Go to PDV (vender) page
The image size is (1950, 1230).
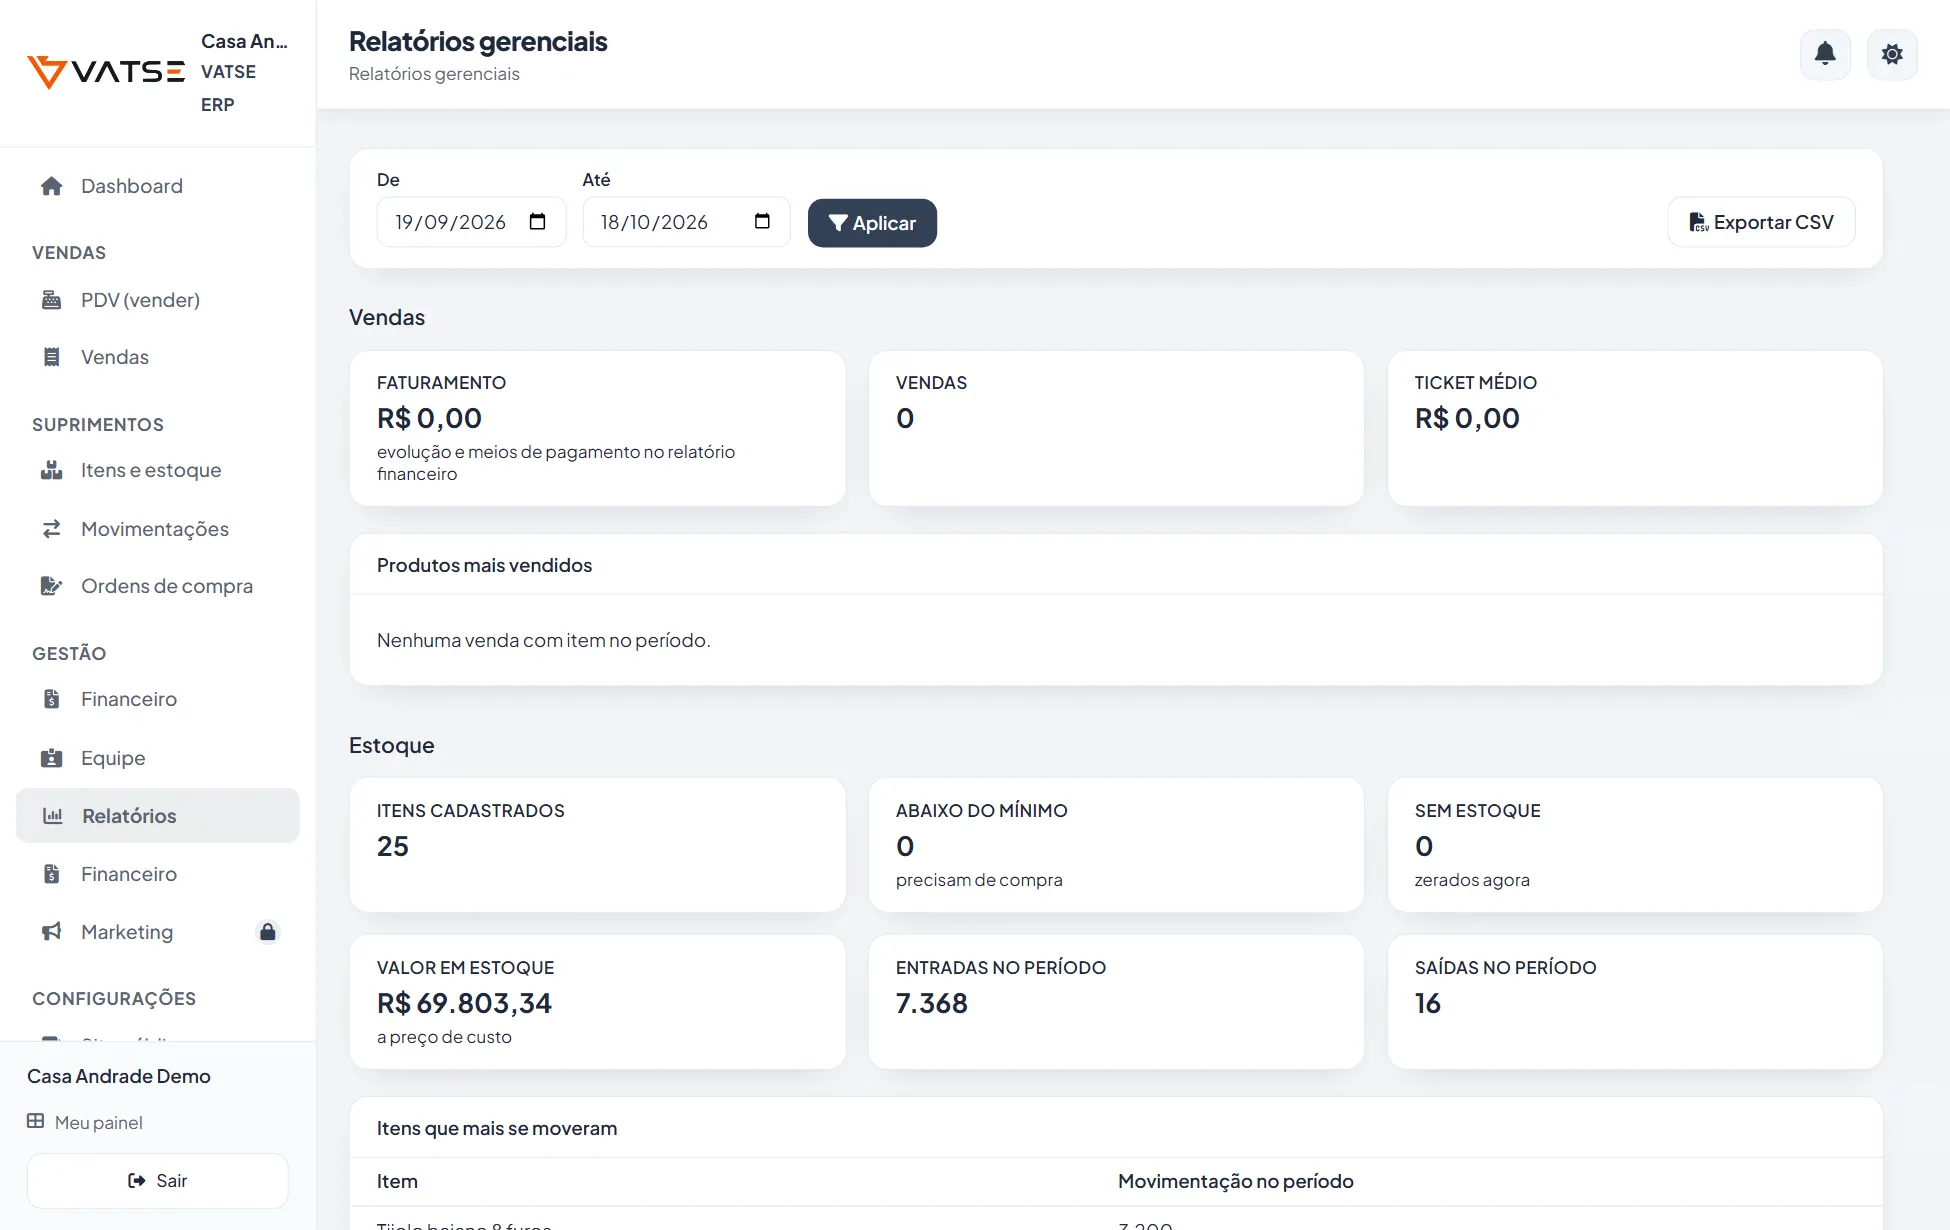click(x=158, y=300)
